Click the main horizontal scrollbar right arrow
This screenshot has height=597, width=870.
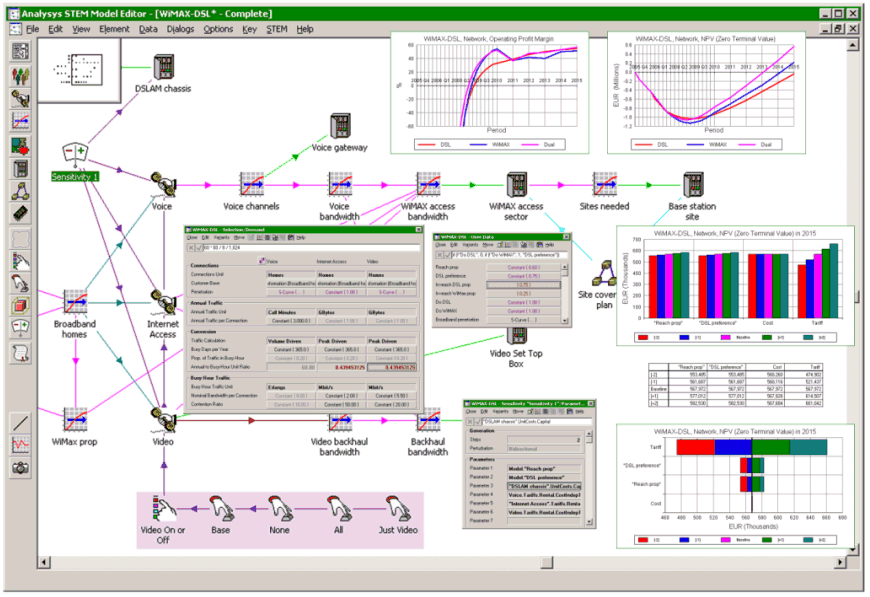840,563
